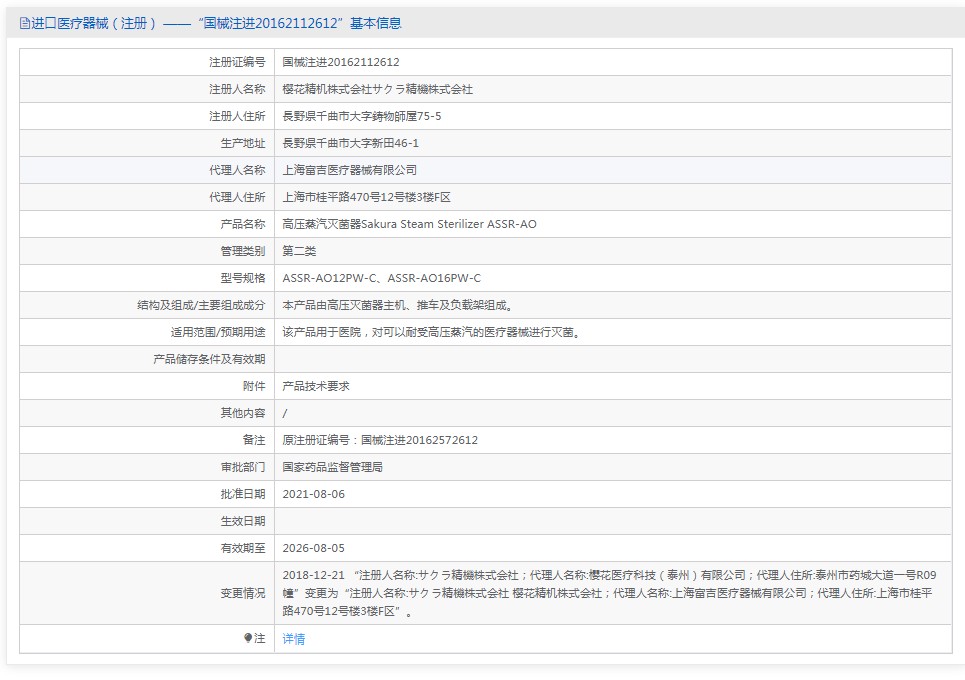Screen dimensions: 965x680
Task: Click the 注册人住所 label
Action: pos(237,116)
